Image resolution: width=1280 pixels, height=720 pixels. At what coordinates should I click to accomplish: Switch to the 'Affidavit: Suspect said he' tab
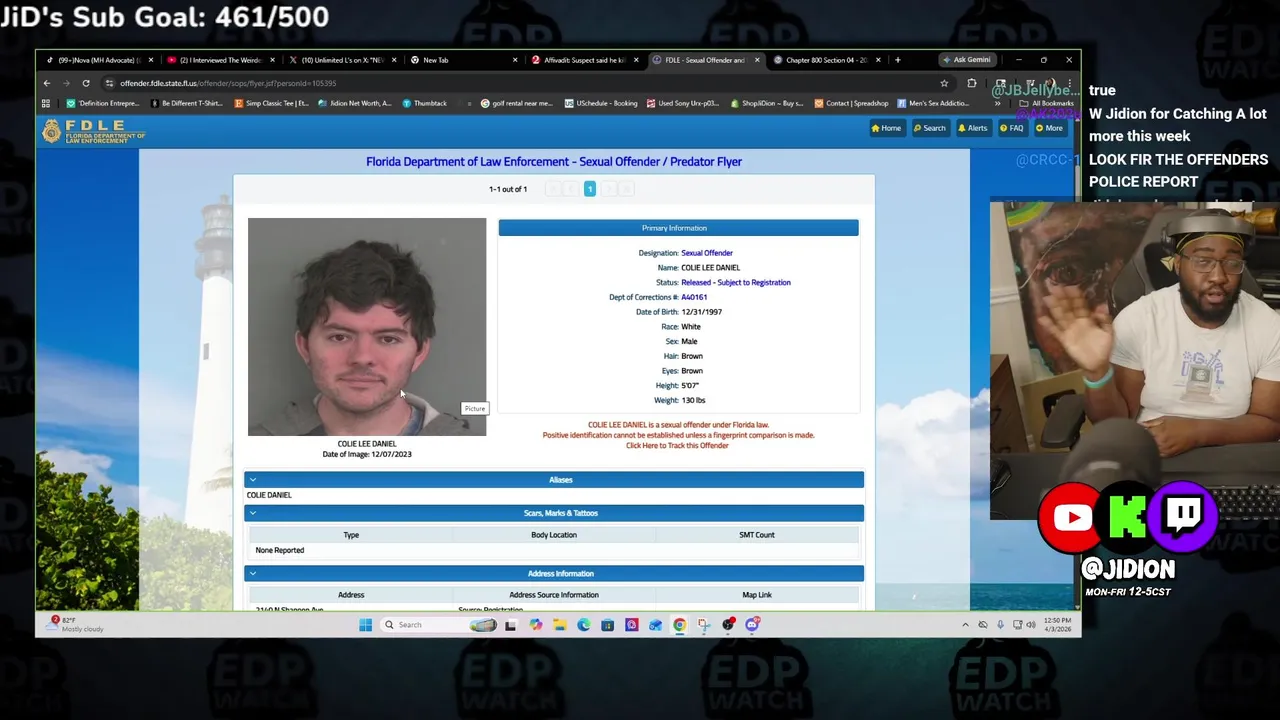584,60
